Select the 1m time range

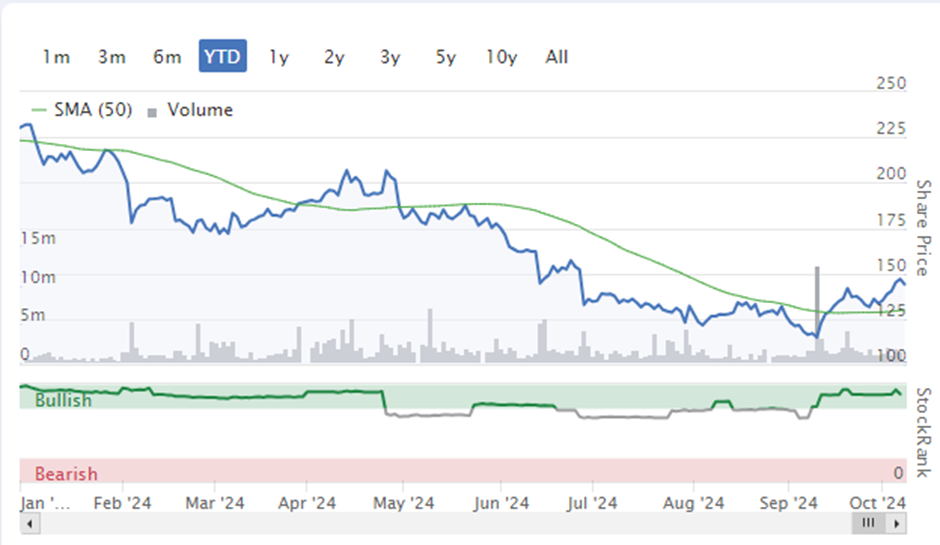point(56,57)
